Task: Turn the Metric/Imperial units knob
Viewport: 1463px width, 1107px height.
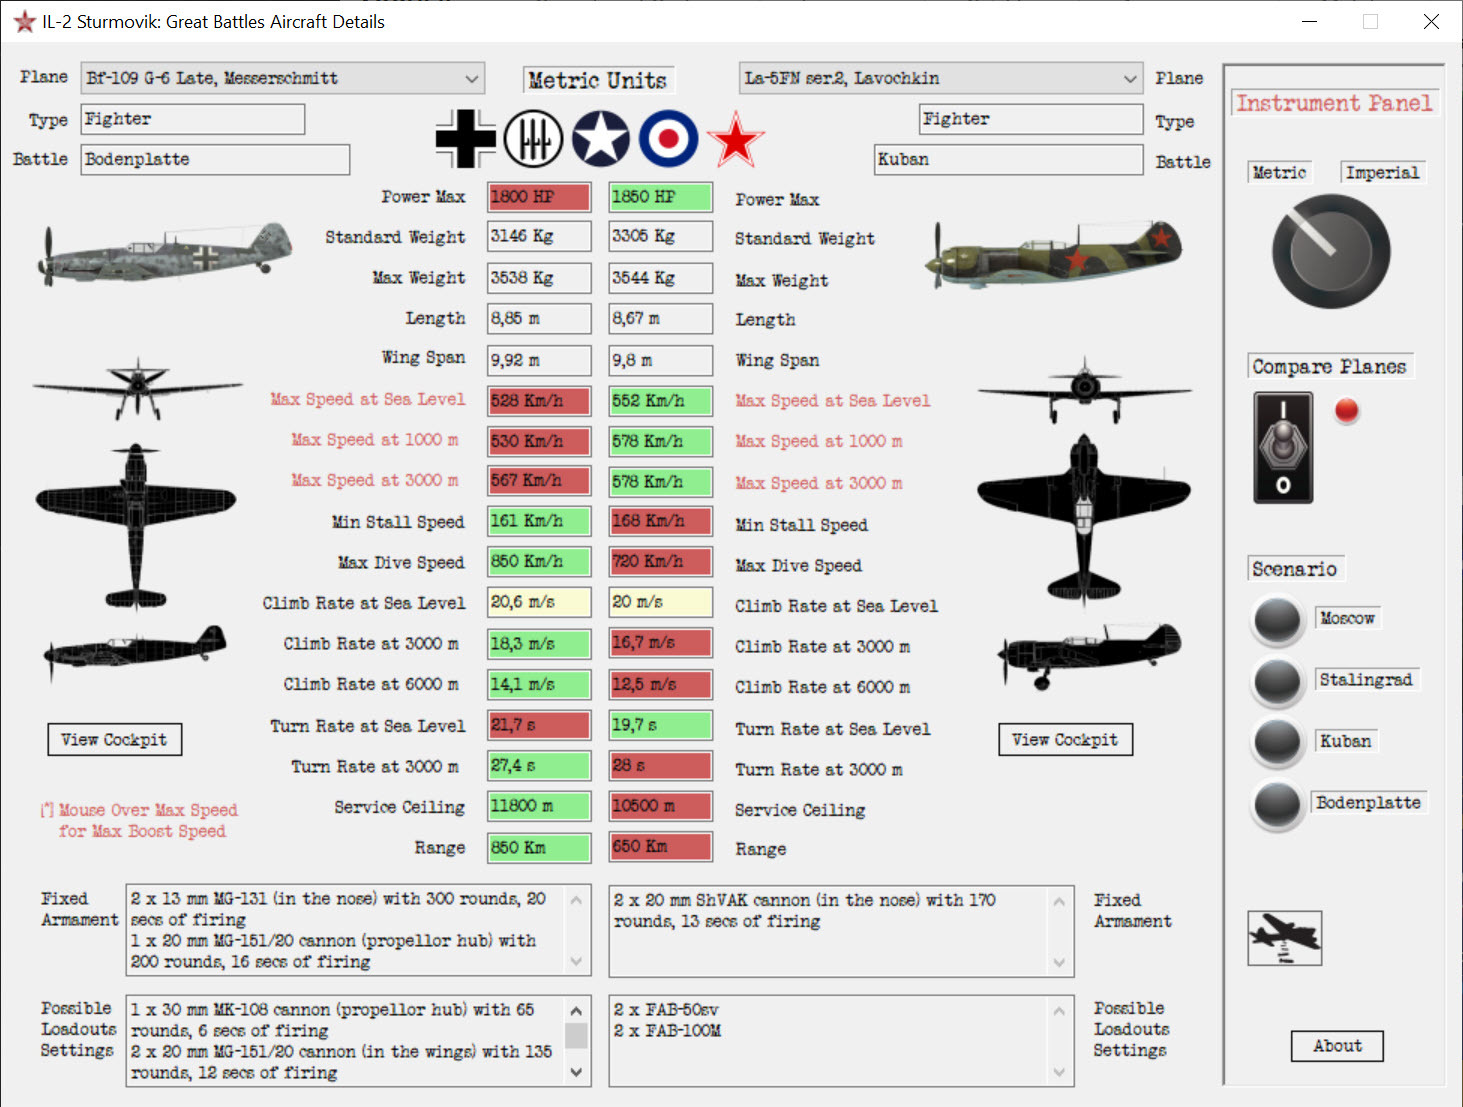Action: 1331,251
